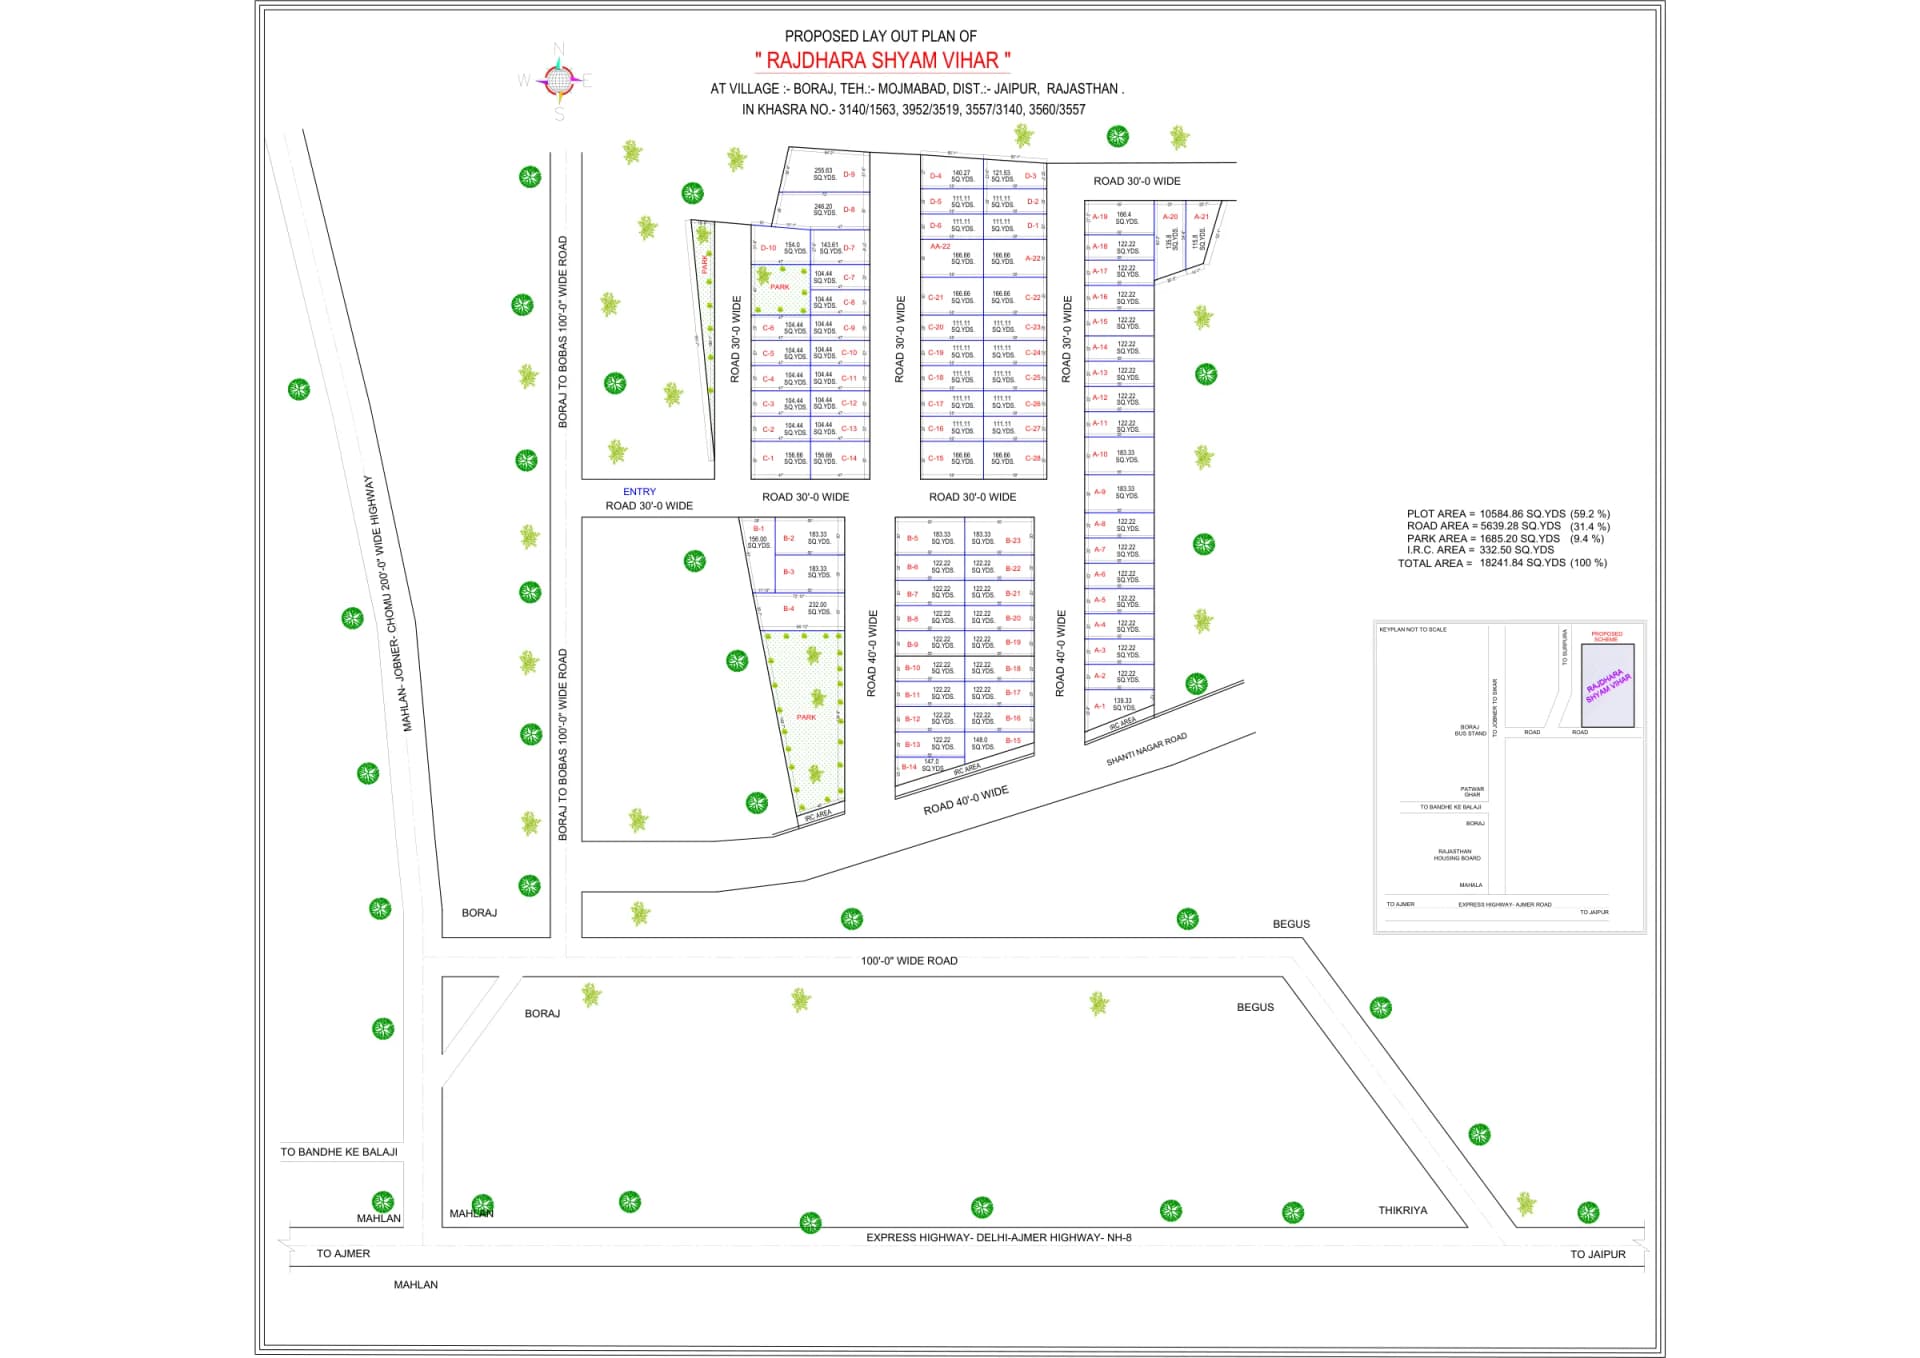Click BORAJ BUS STAND in key plan
The width and height of the screenshot is (1920, 1358).
[x=1470, y=731]
